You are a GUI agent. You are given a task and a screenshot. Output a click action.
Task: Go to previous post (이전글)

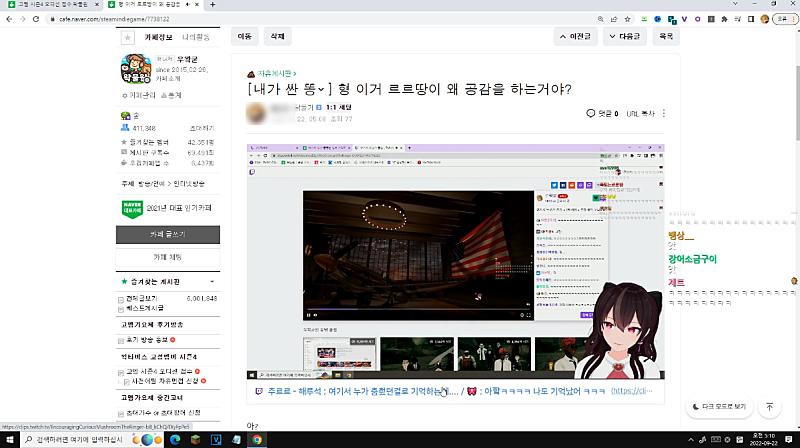[x=576, y=36]
